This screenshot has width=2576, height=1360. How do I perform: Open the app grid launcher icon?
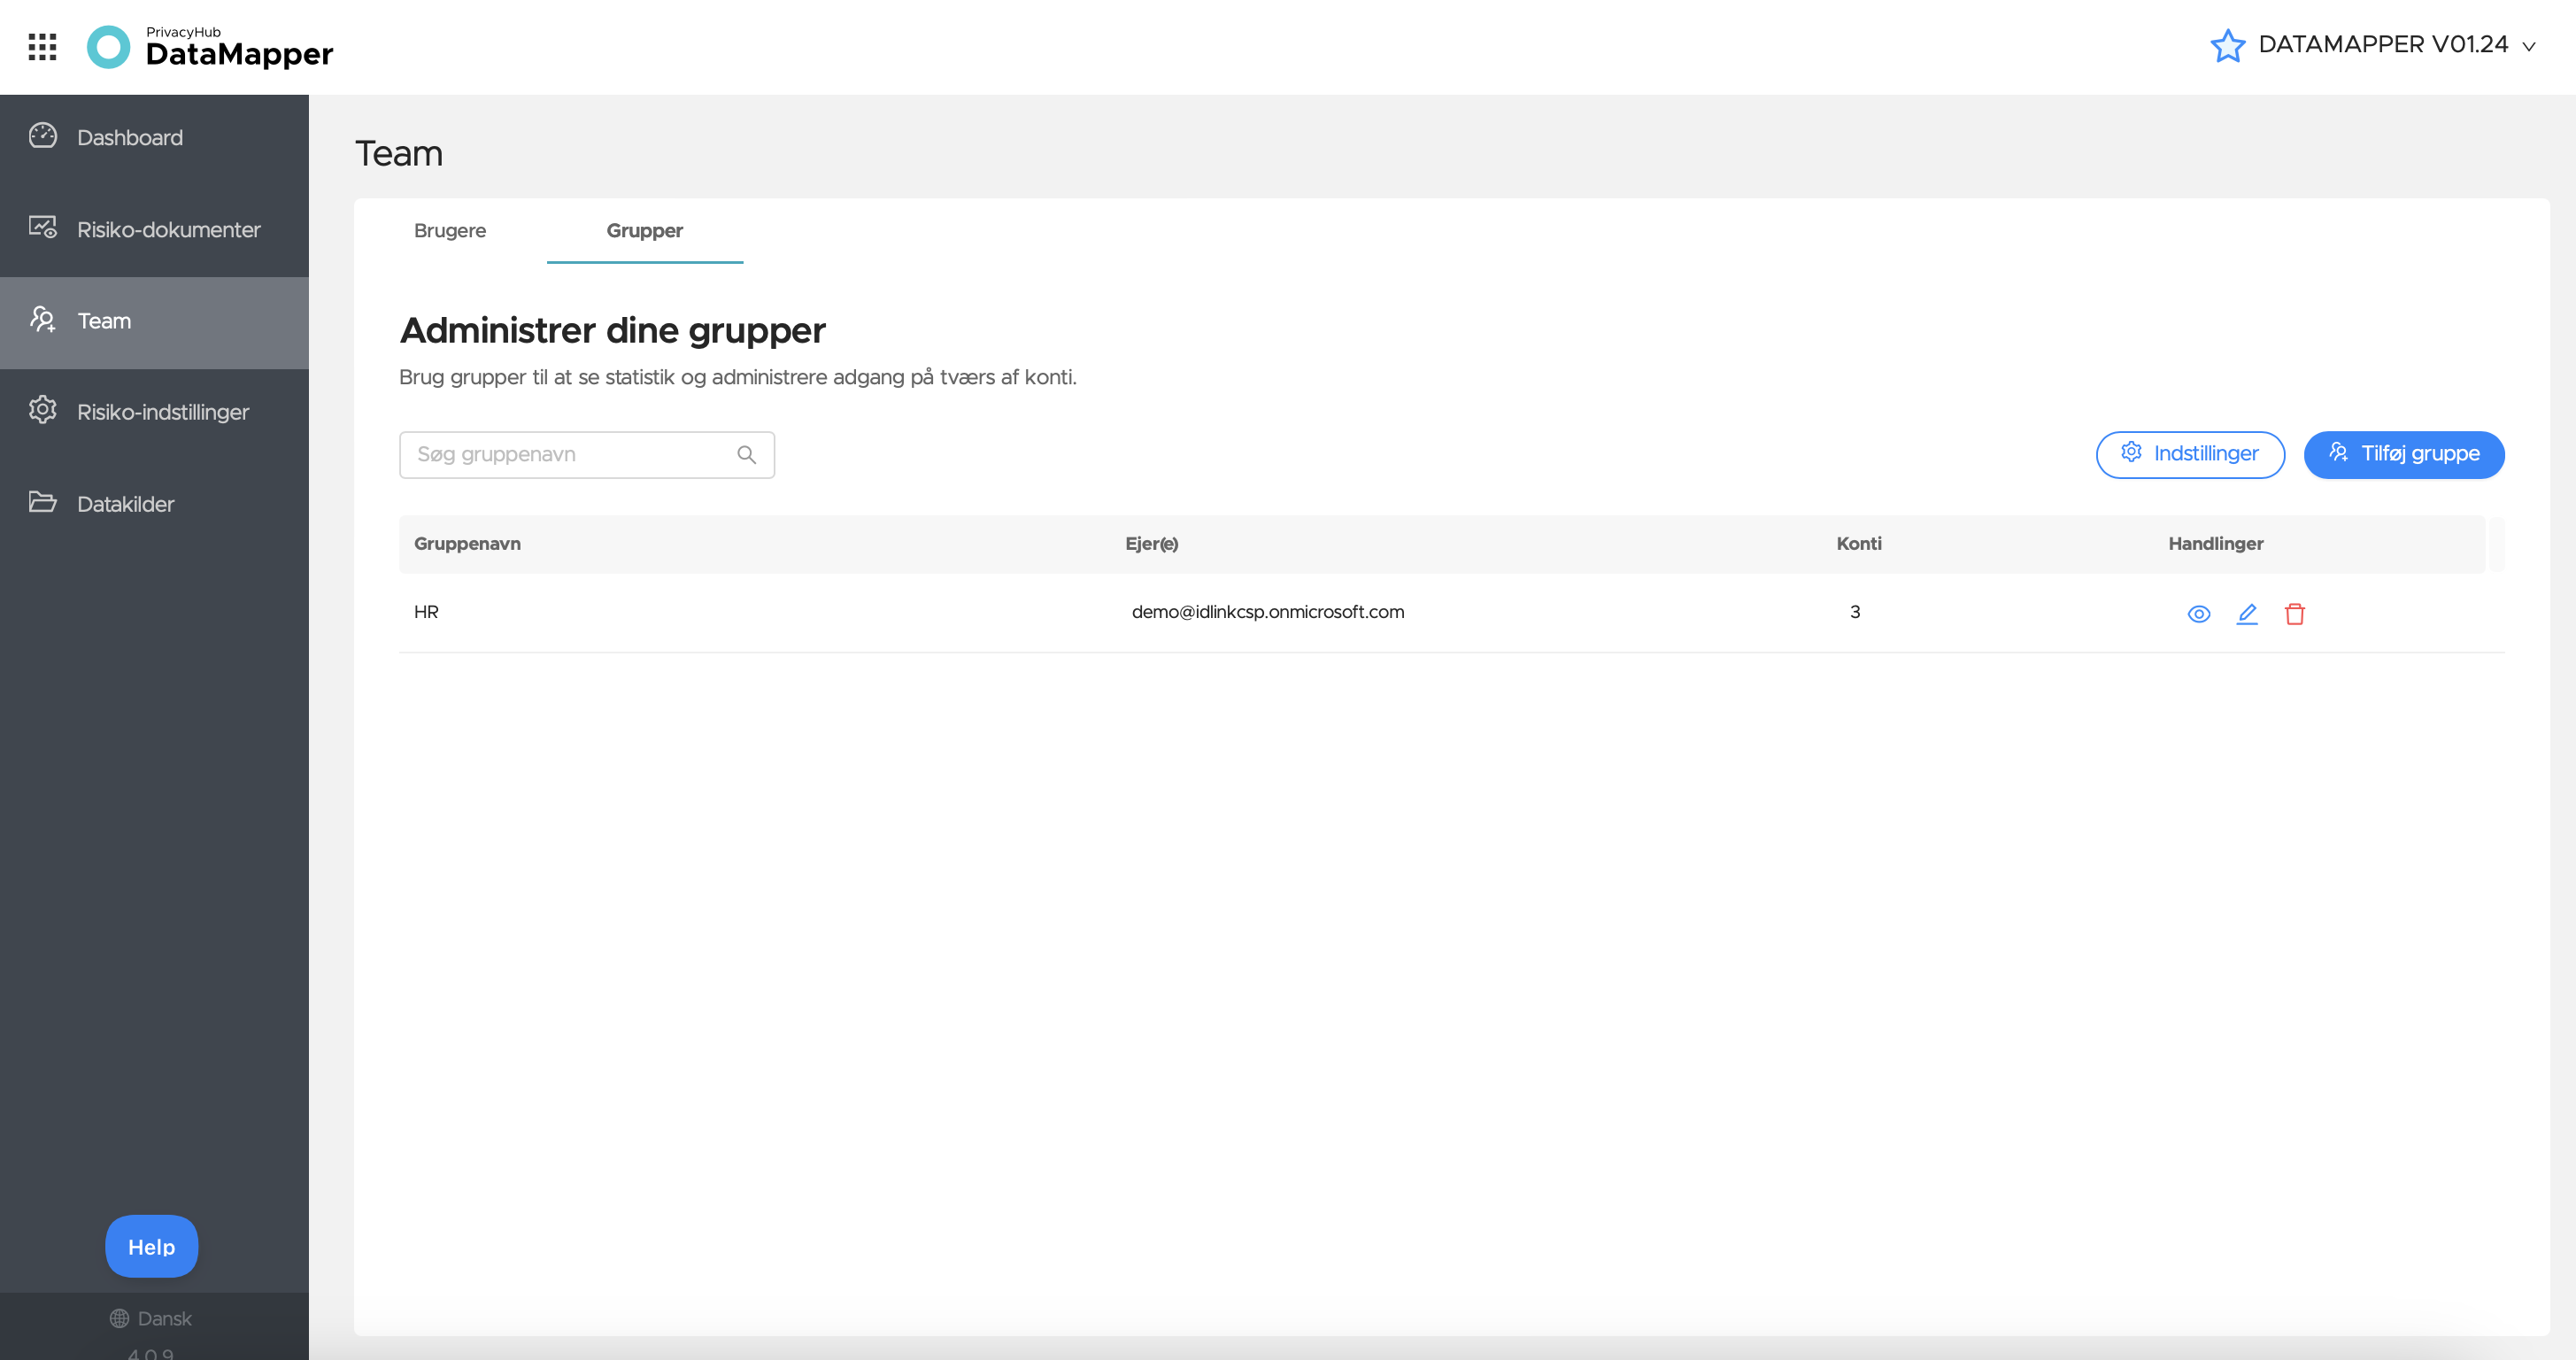click(x=42, y=47)
